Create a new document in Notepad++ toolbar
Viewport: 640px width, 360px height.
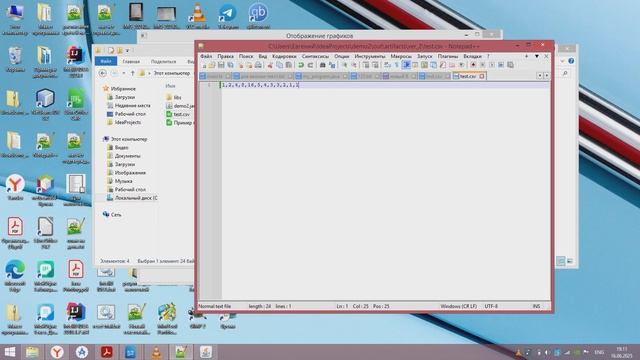coord(204,65)
